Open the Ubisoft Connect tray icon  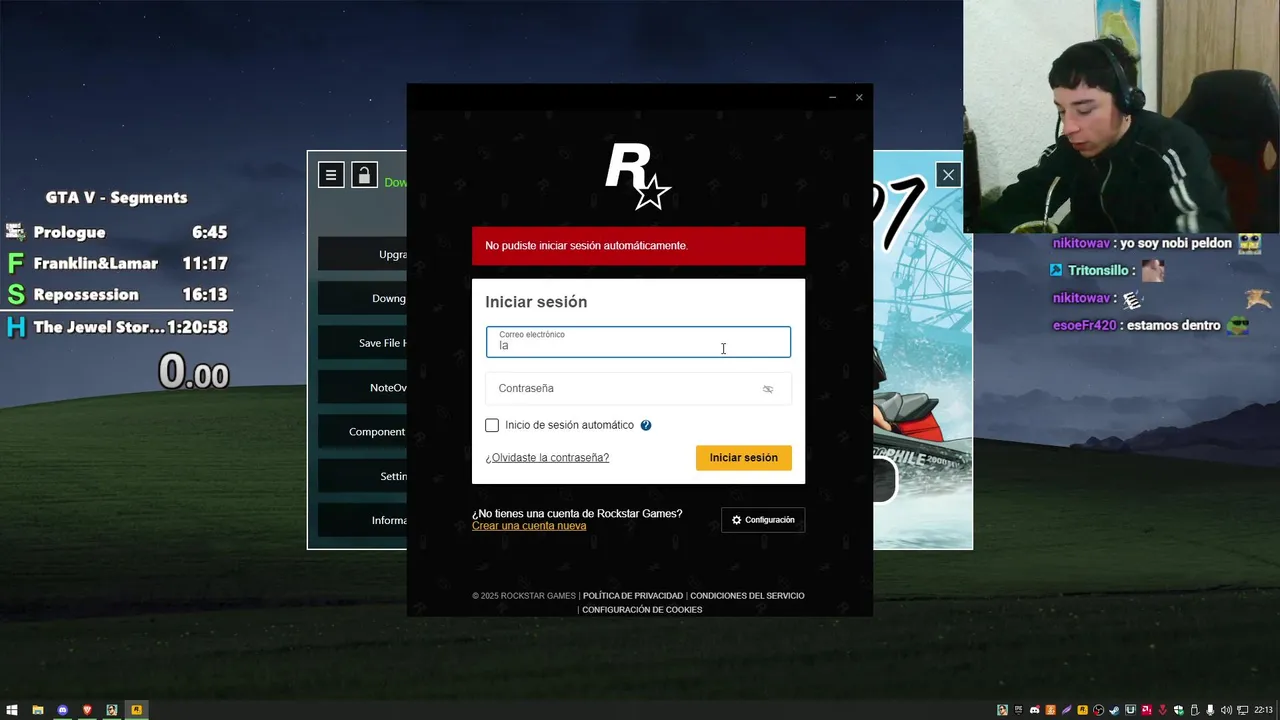tap(1130, 710)
